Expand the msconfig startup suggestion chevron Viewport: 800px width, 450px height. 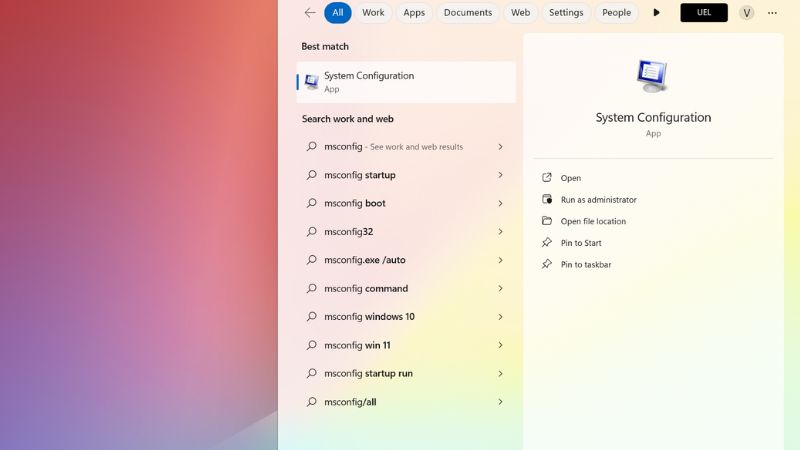click(x=500, y=175)
